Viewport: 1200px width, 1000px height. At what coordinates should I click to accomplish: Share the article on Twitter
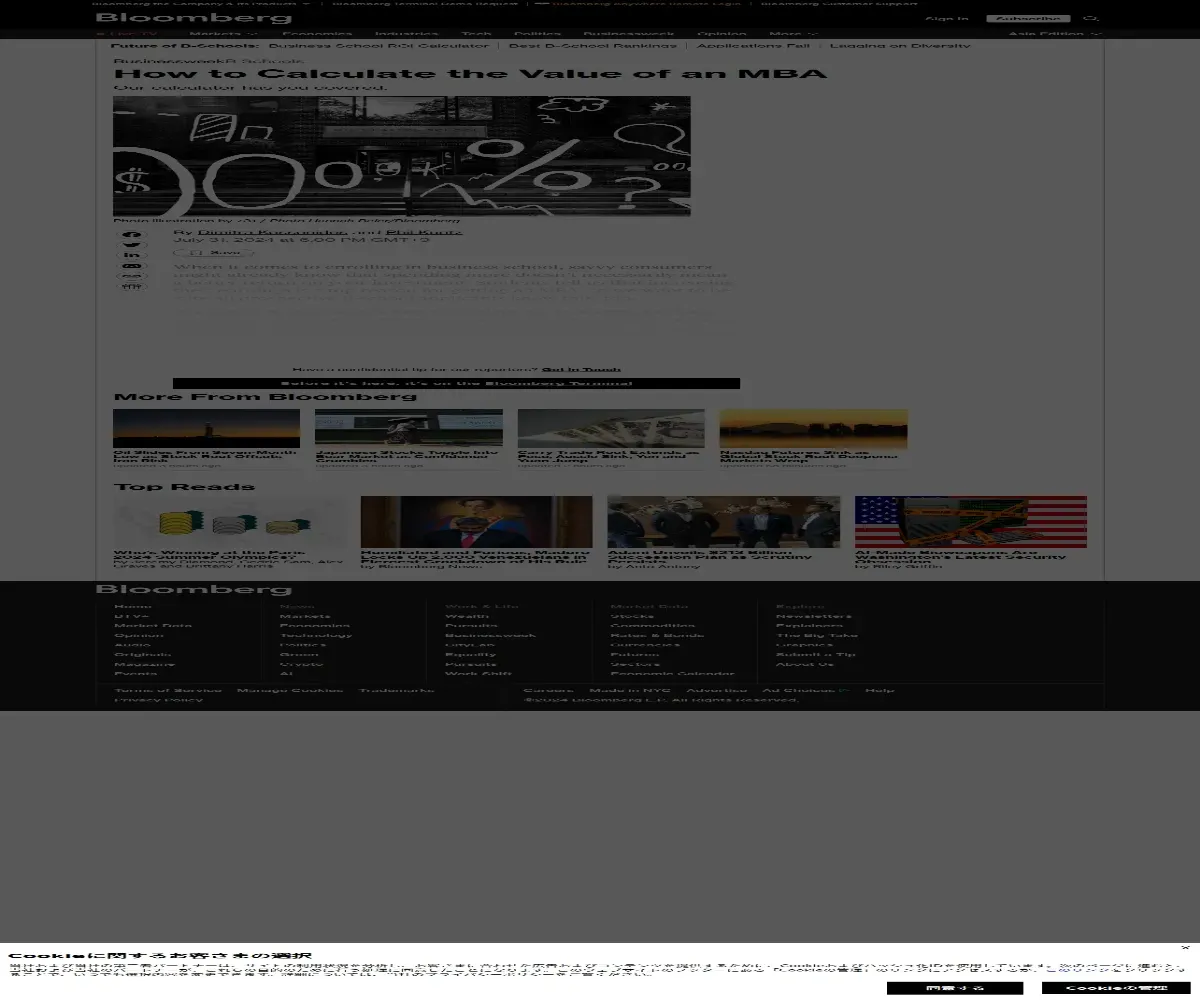pyautogui.click(x=132, y=245)
